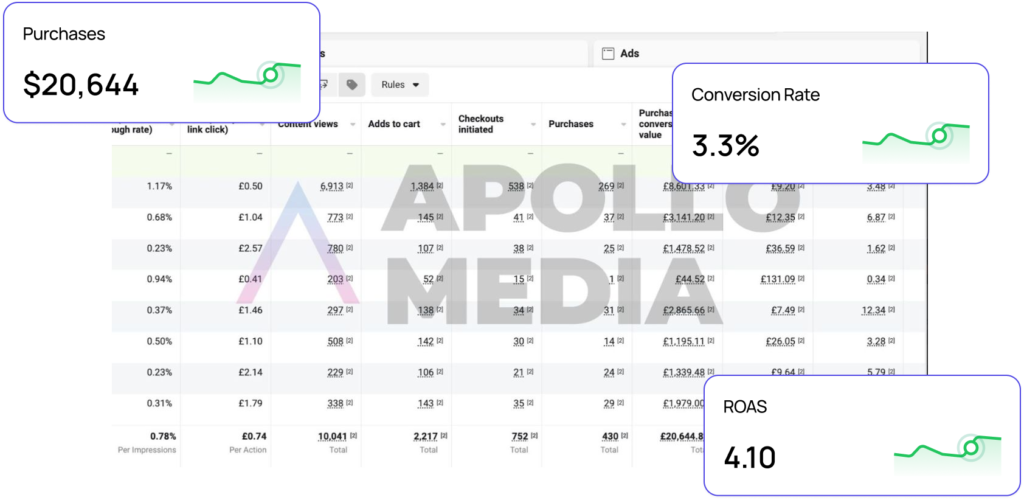Click the ROAS 4.10 summary card
This screenshot has height=500, width=1024.
pyautogui.click(x=860, y=435)
